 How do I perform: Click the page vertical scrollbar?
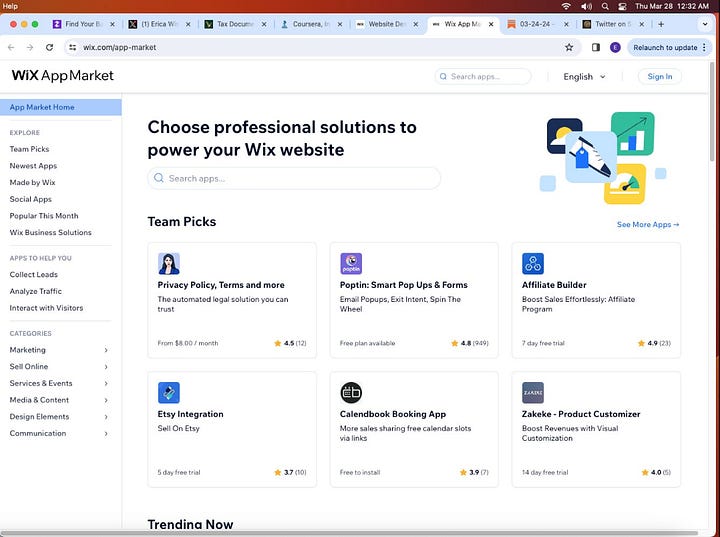pyautogui.click(x=712, y=113)
